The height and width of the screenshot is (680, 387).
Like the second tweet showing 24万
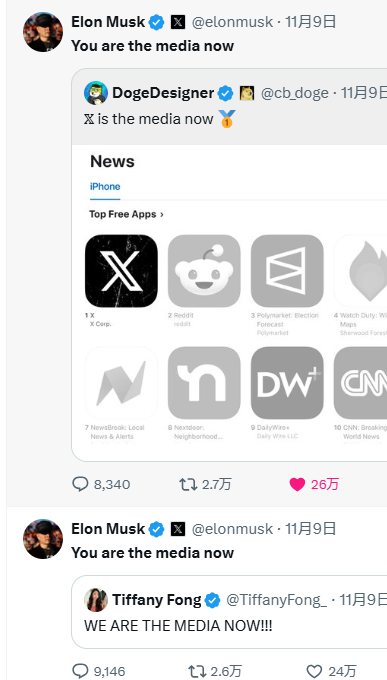(x=314, y=671)
